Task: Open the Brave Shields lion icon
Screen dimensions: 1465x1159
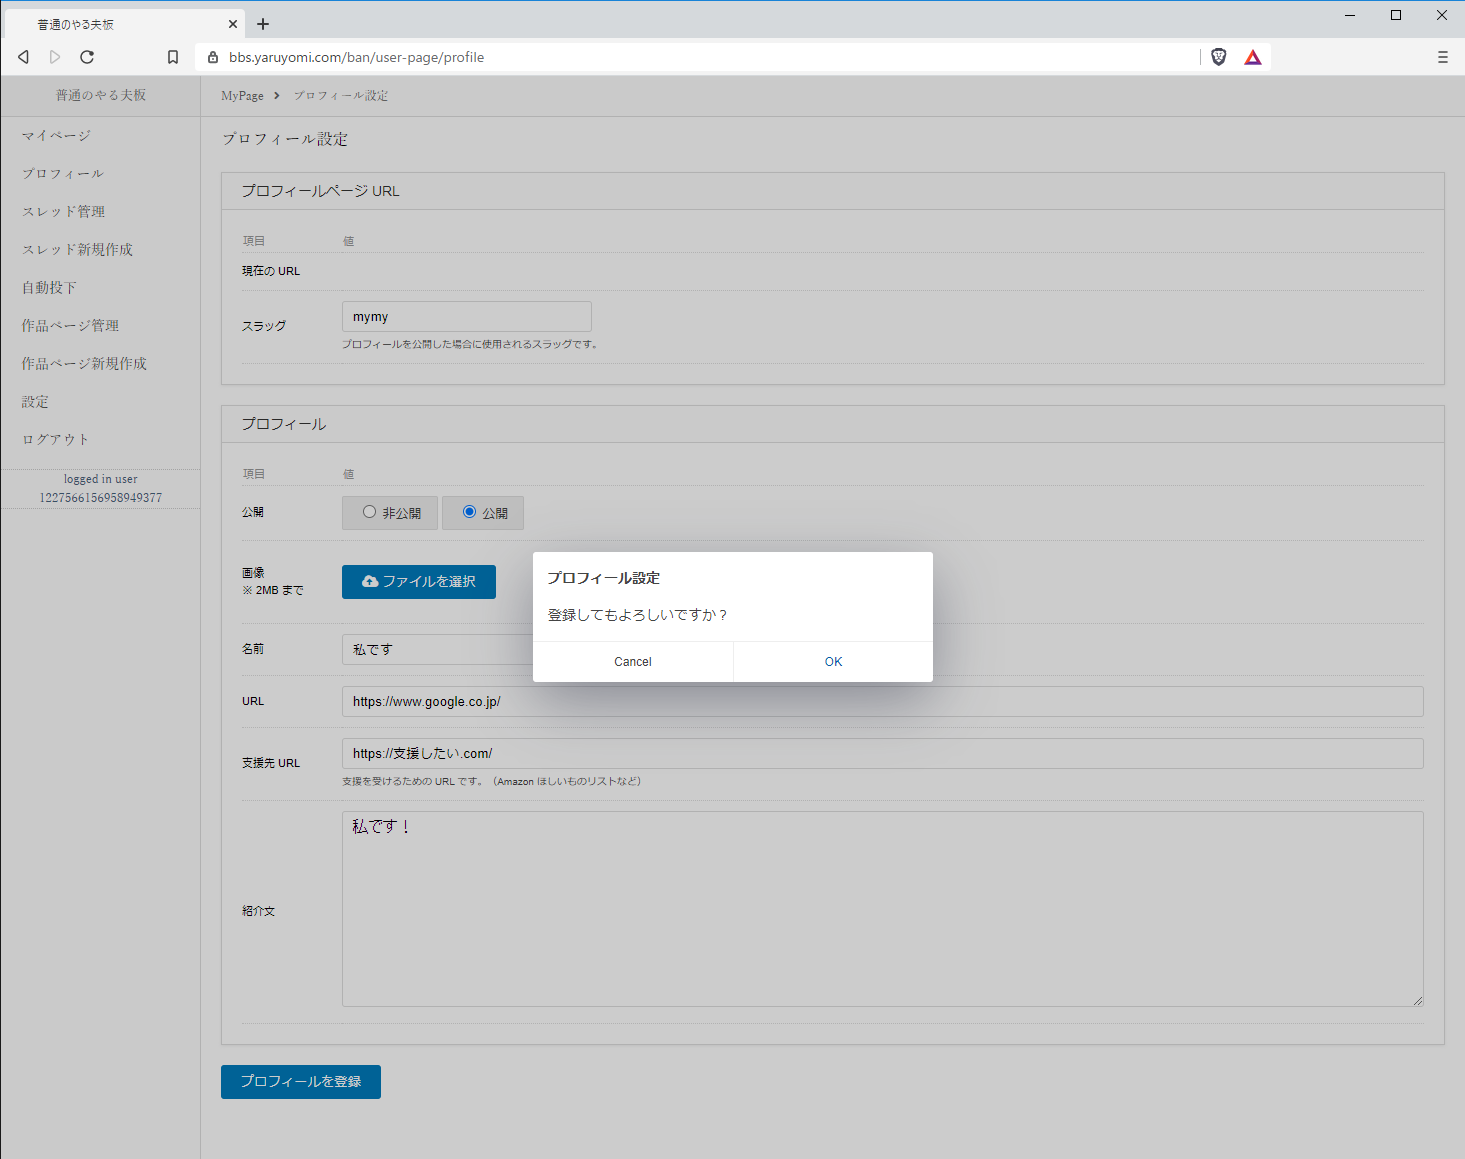Action: pyautogui.click(x=1218, y=57)
